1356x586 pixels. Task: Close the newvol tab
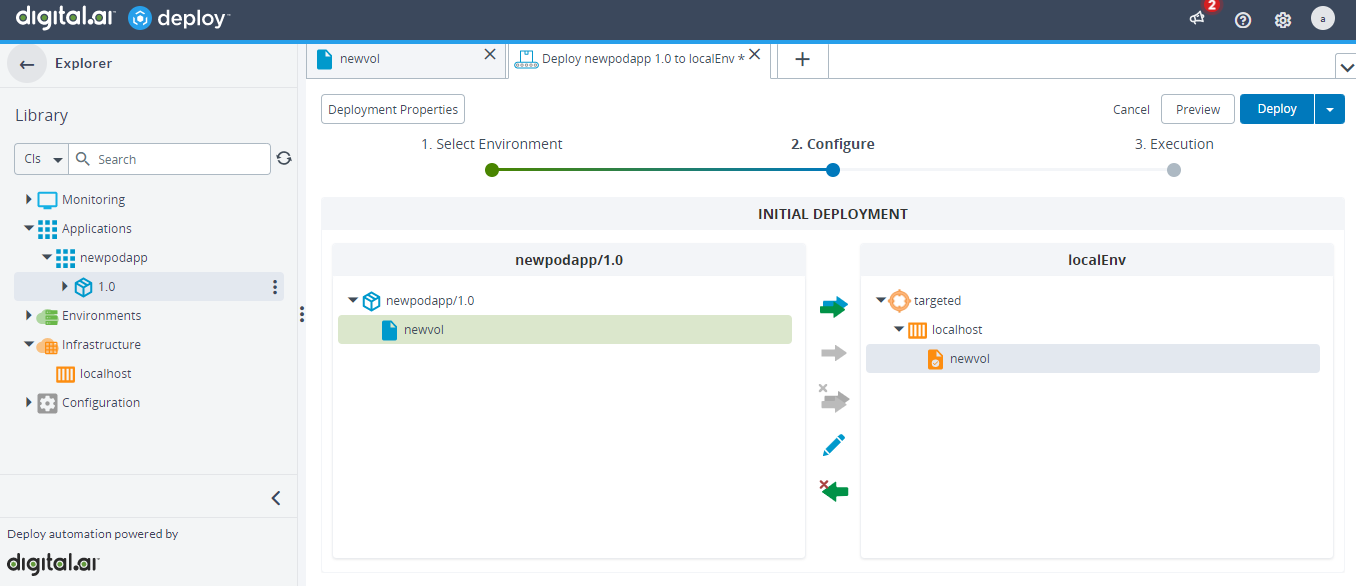490,55
